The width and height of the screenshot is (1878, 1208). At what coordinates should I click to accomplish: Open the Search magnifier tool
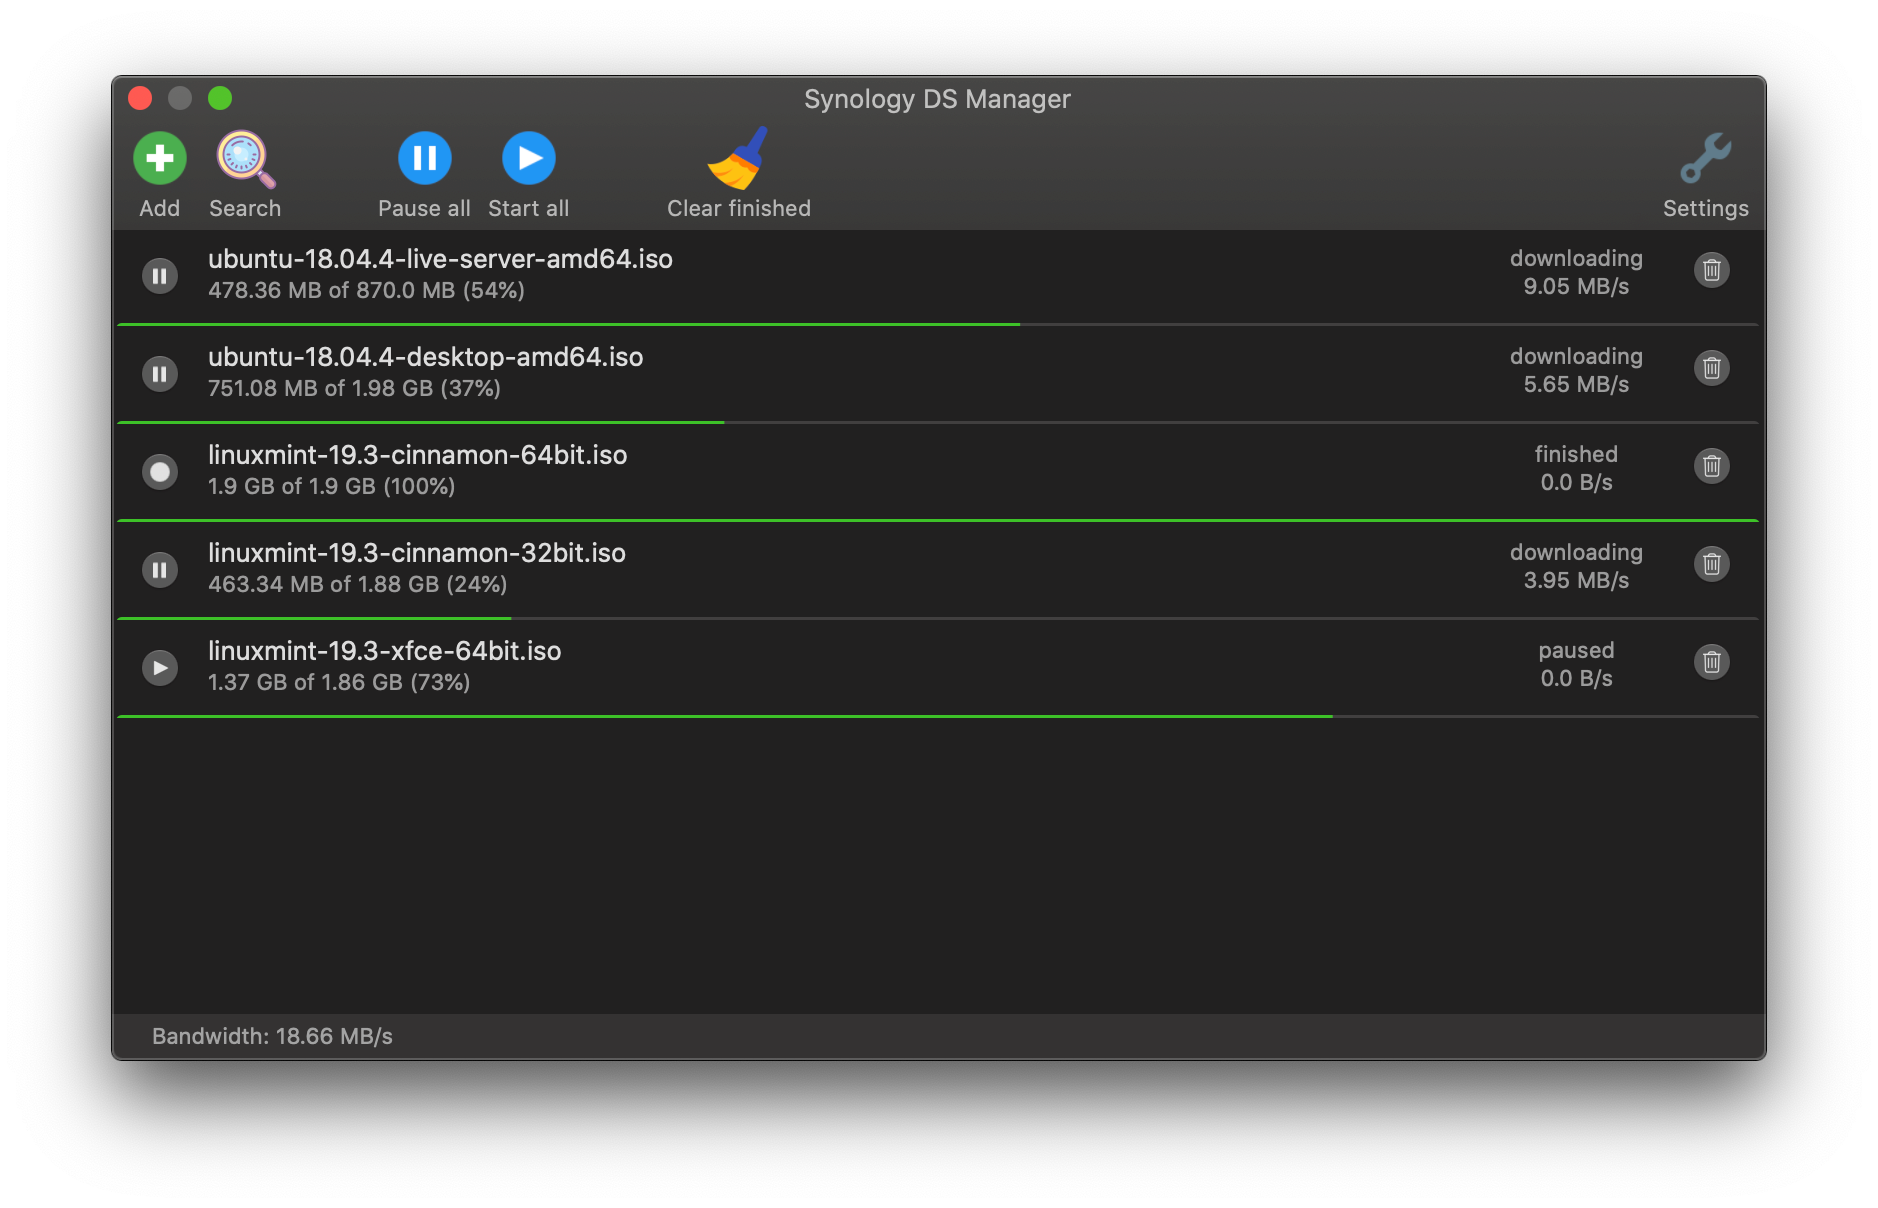point(245,159)
